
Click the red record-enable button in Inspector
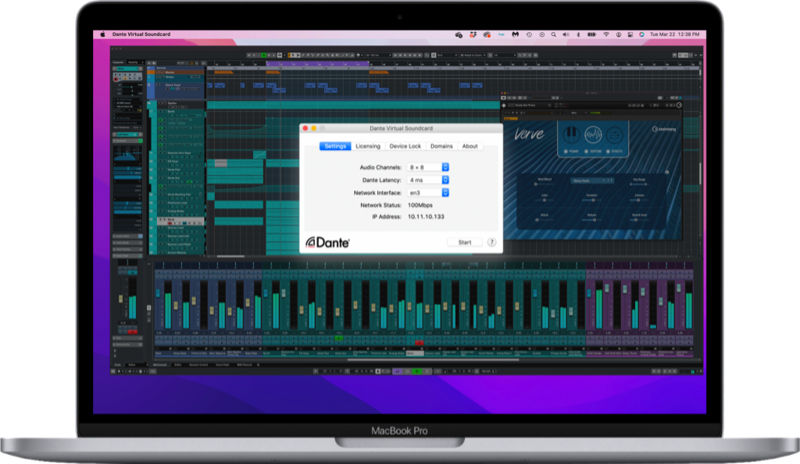(116, 79)
